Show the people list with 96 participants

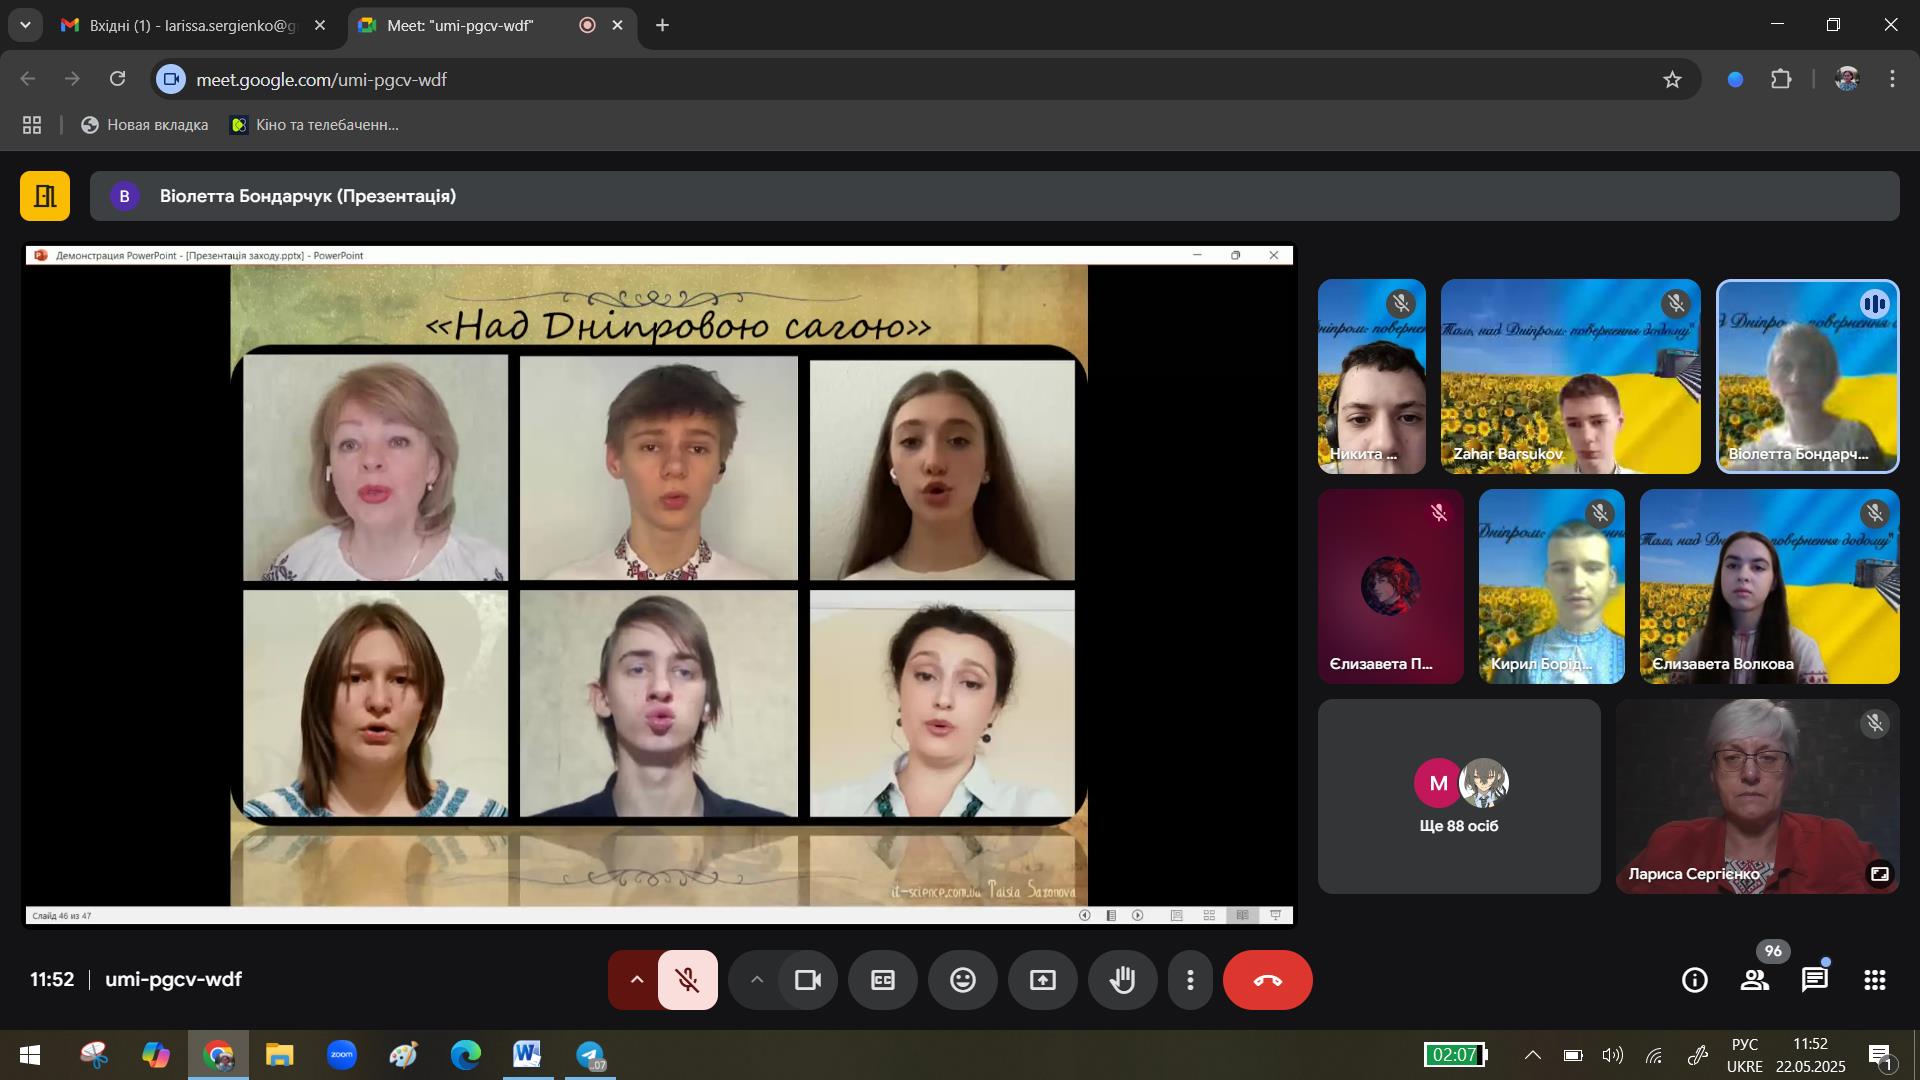pos(1755,980)
